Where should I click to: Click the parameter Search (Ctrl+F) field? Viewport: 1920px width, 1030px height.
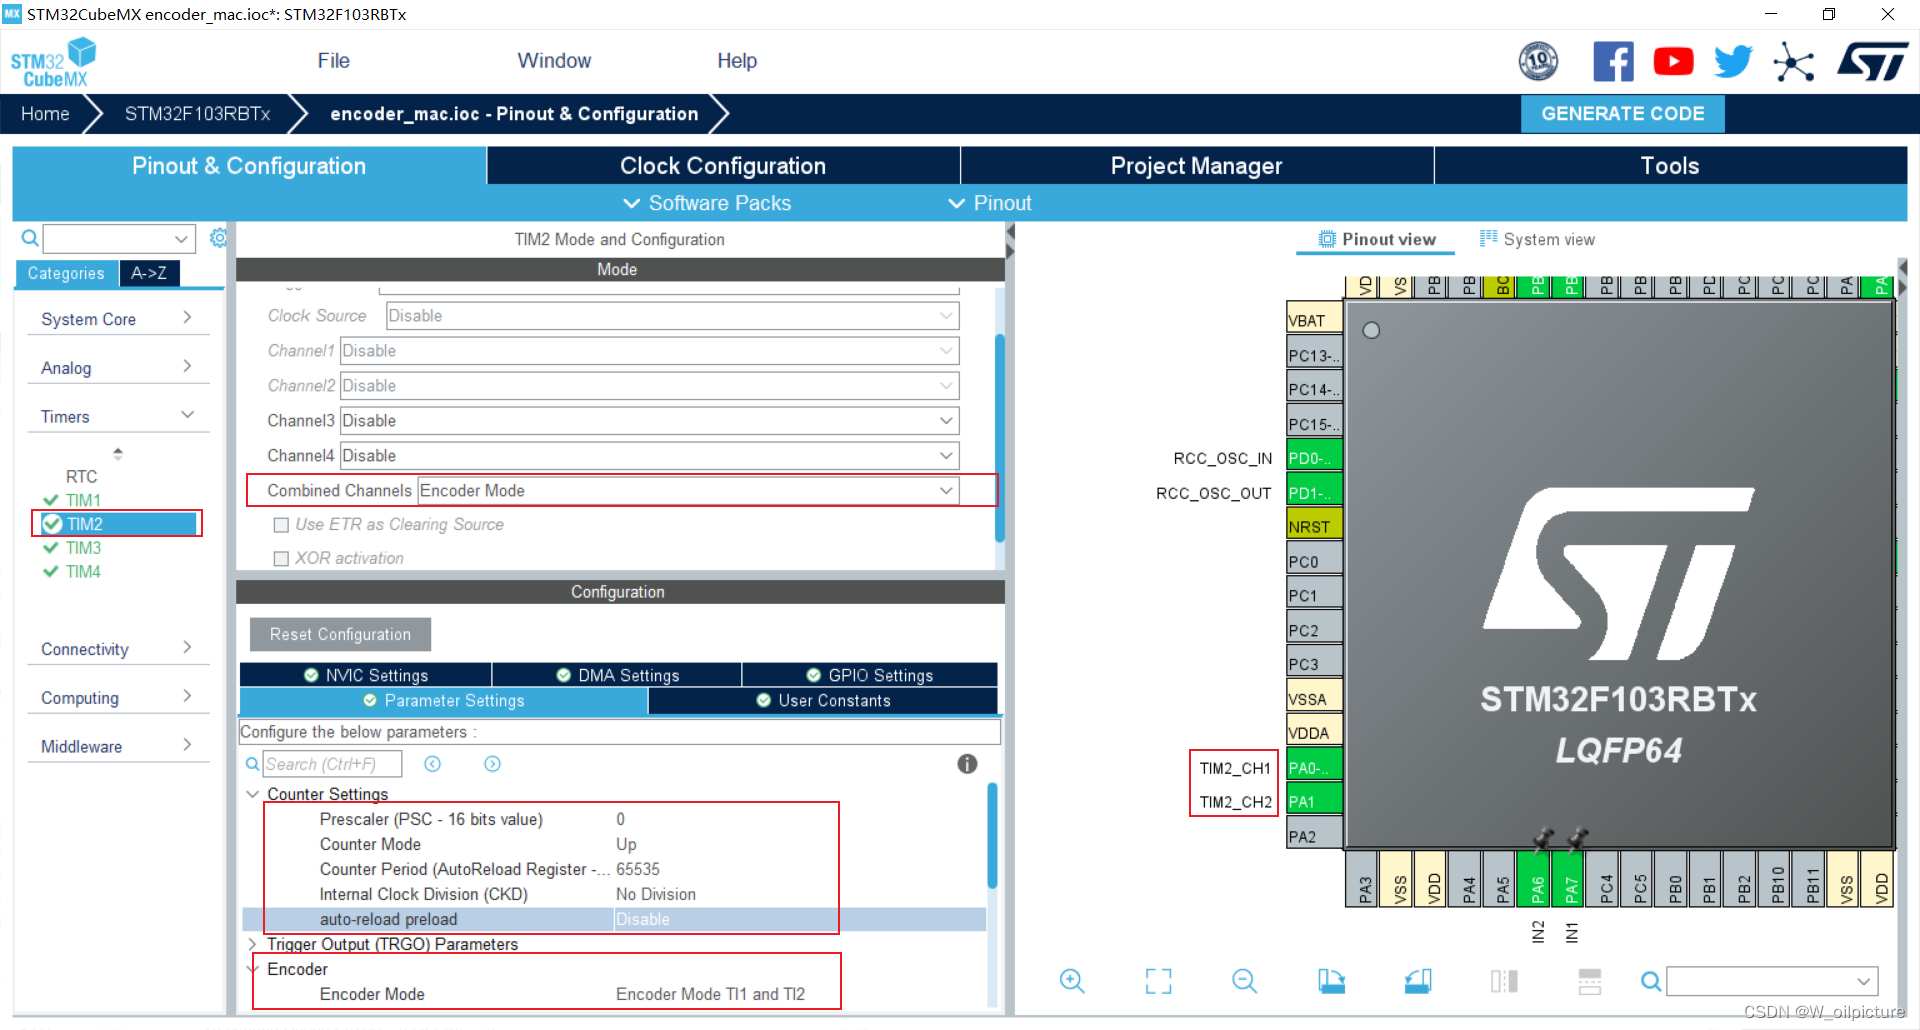332,764
